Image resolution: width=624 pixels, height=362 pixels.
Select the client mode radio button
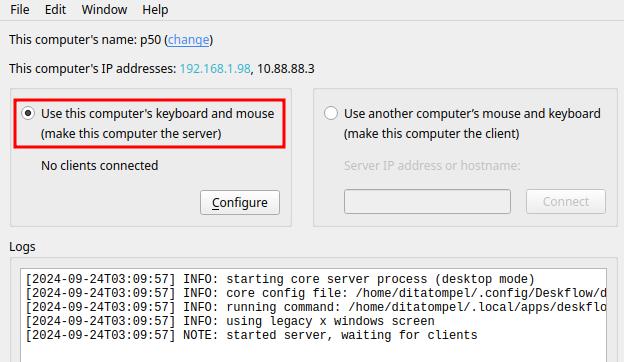[331, 113]
